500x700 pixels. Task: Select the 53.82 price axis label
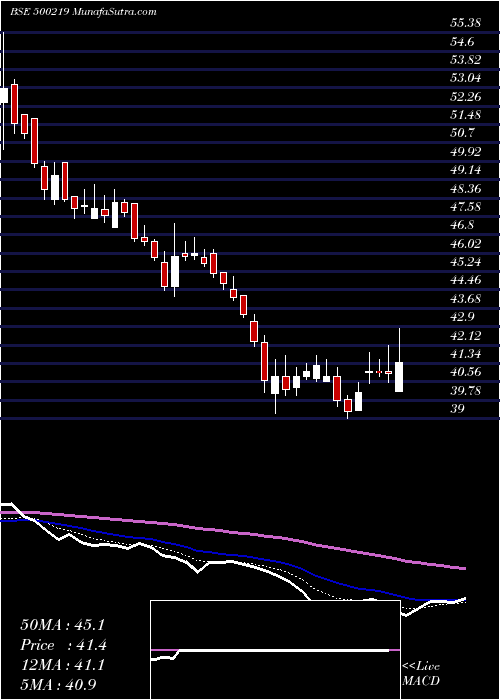point(465,60)
